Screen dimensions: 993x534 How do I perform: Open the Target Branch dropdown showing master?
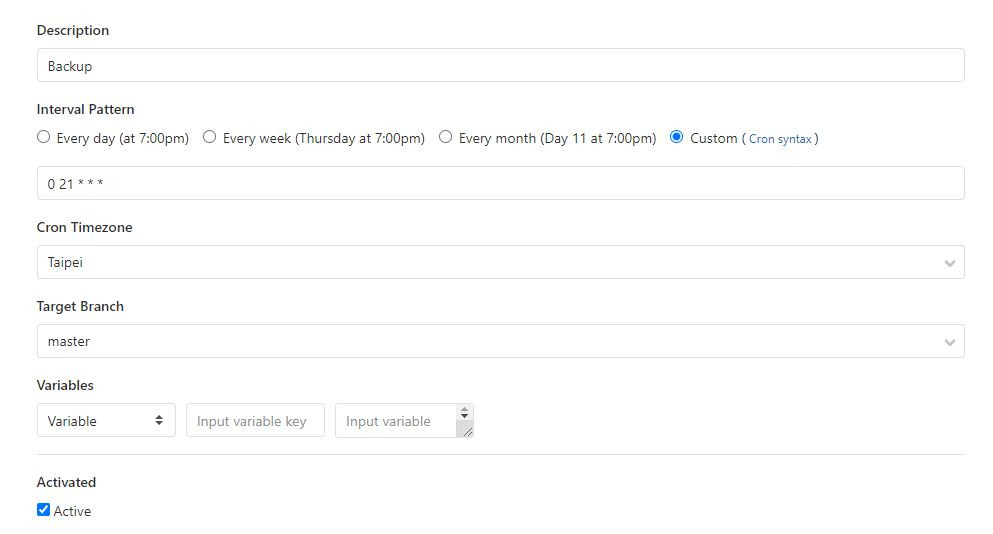coord(500,341)
